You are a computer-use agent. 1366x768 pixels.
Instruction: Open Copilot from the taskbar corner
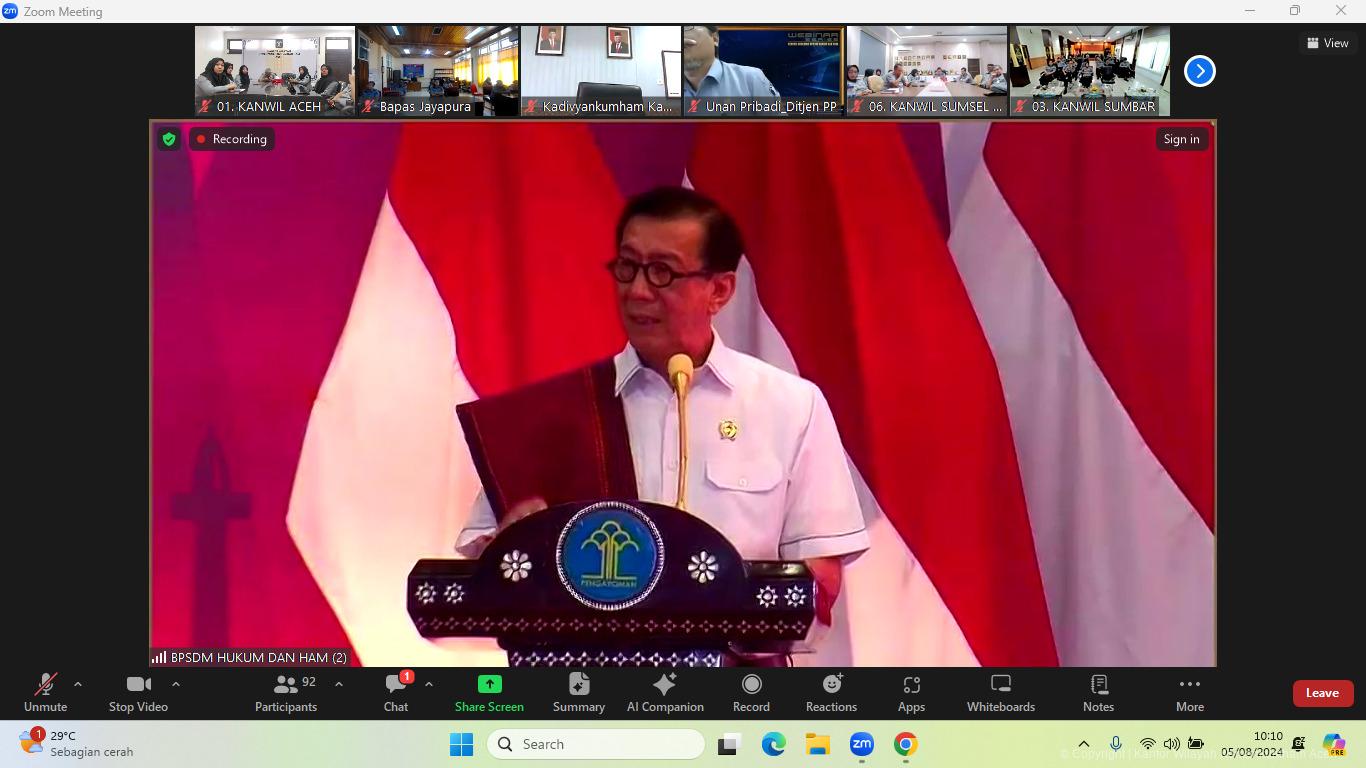click(1334, 744)
